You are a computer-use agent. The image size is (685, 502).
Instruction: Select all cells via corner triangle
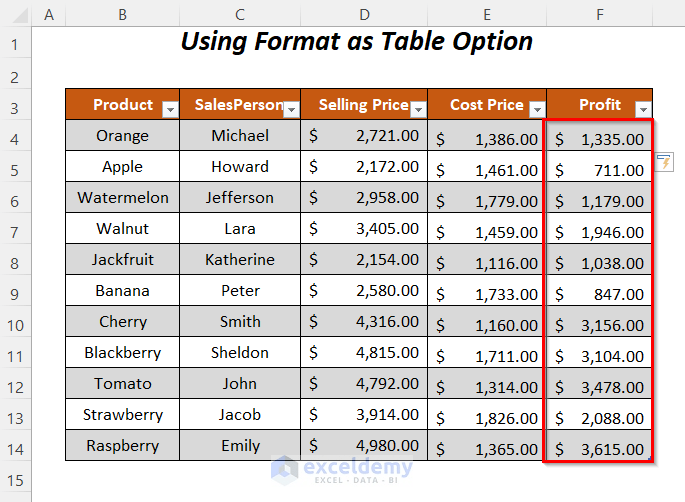(21, 15)
